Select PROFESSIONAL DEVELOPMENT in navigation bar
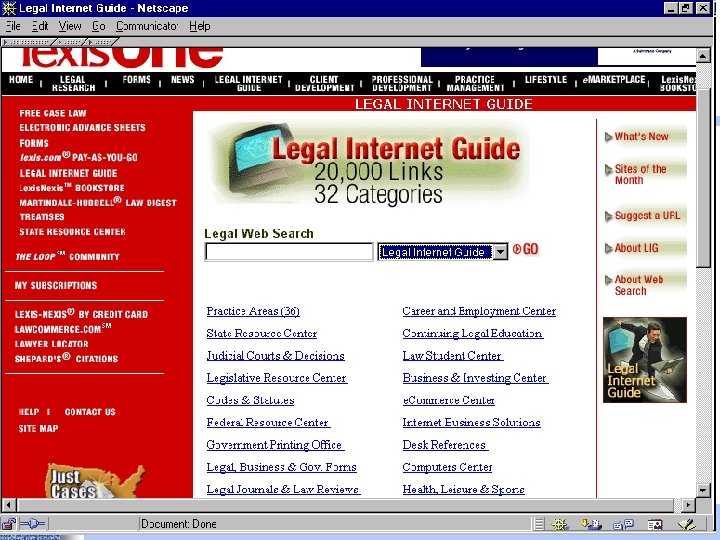This screenshot has width=720, height=540. click(402, 84)
